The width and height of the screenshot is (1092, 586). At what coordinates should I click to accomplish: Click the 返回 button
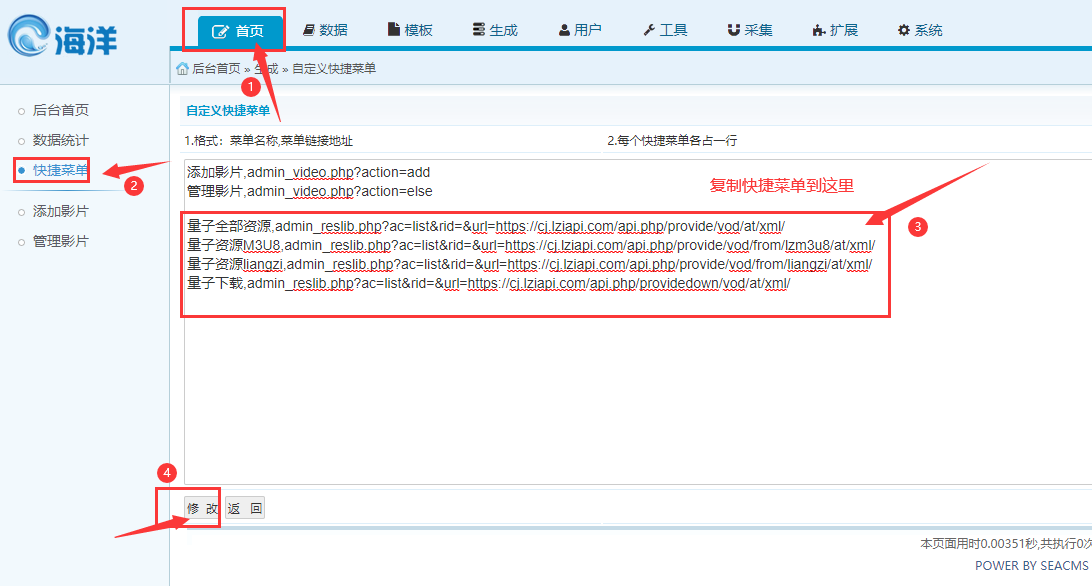[x=245, y=508]
